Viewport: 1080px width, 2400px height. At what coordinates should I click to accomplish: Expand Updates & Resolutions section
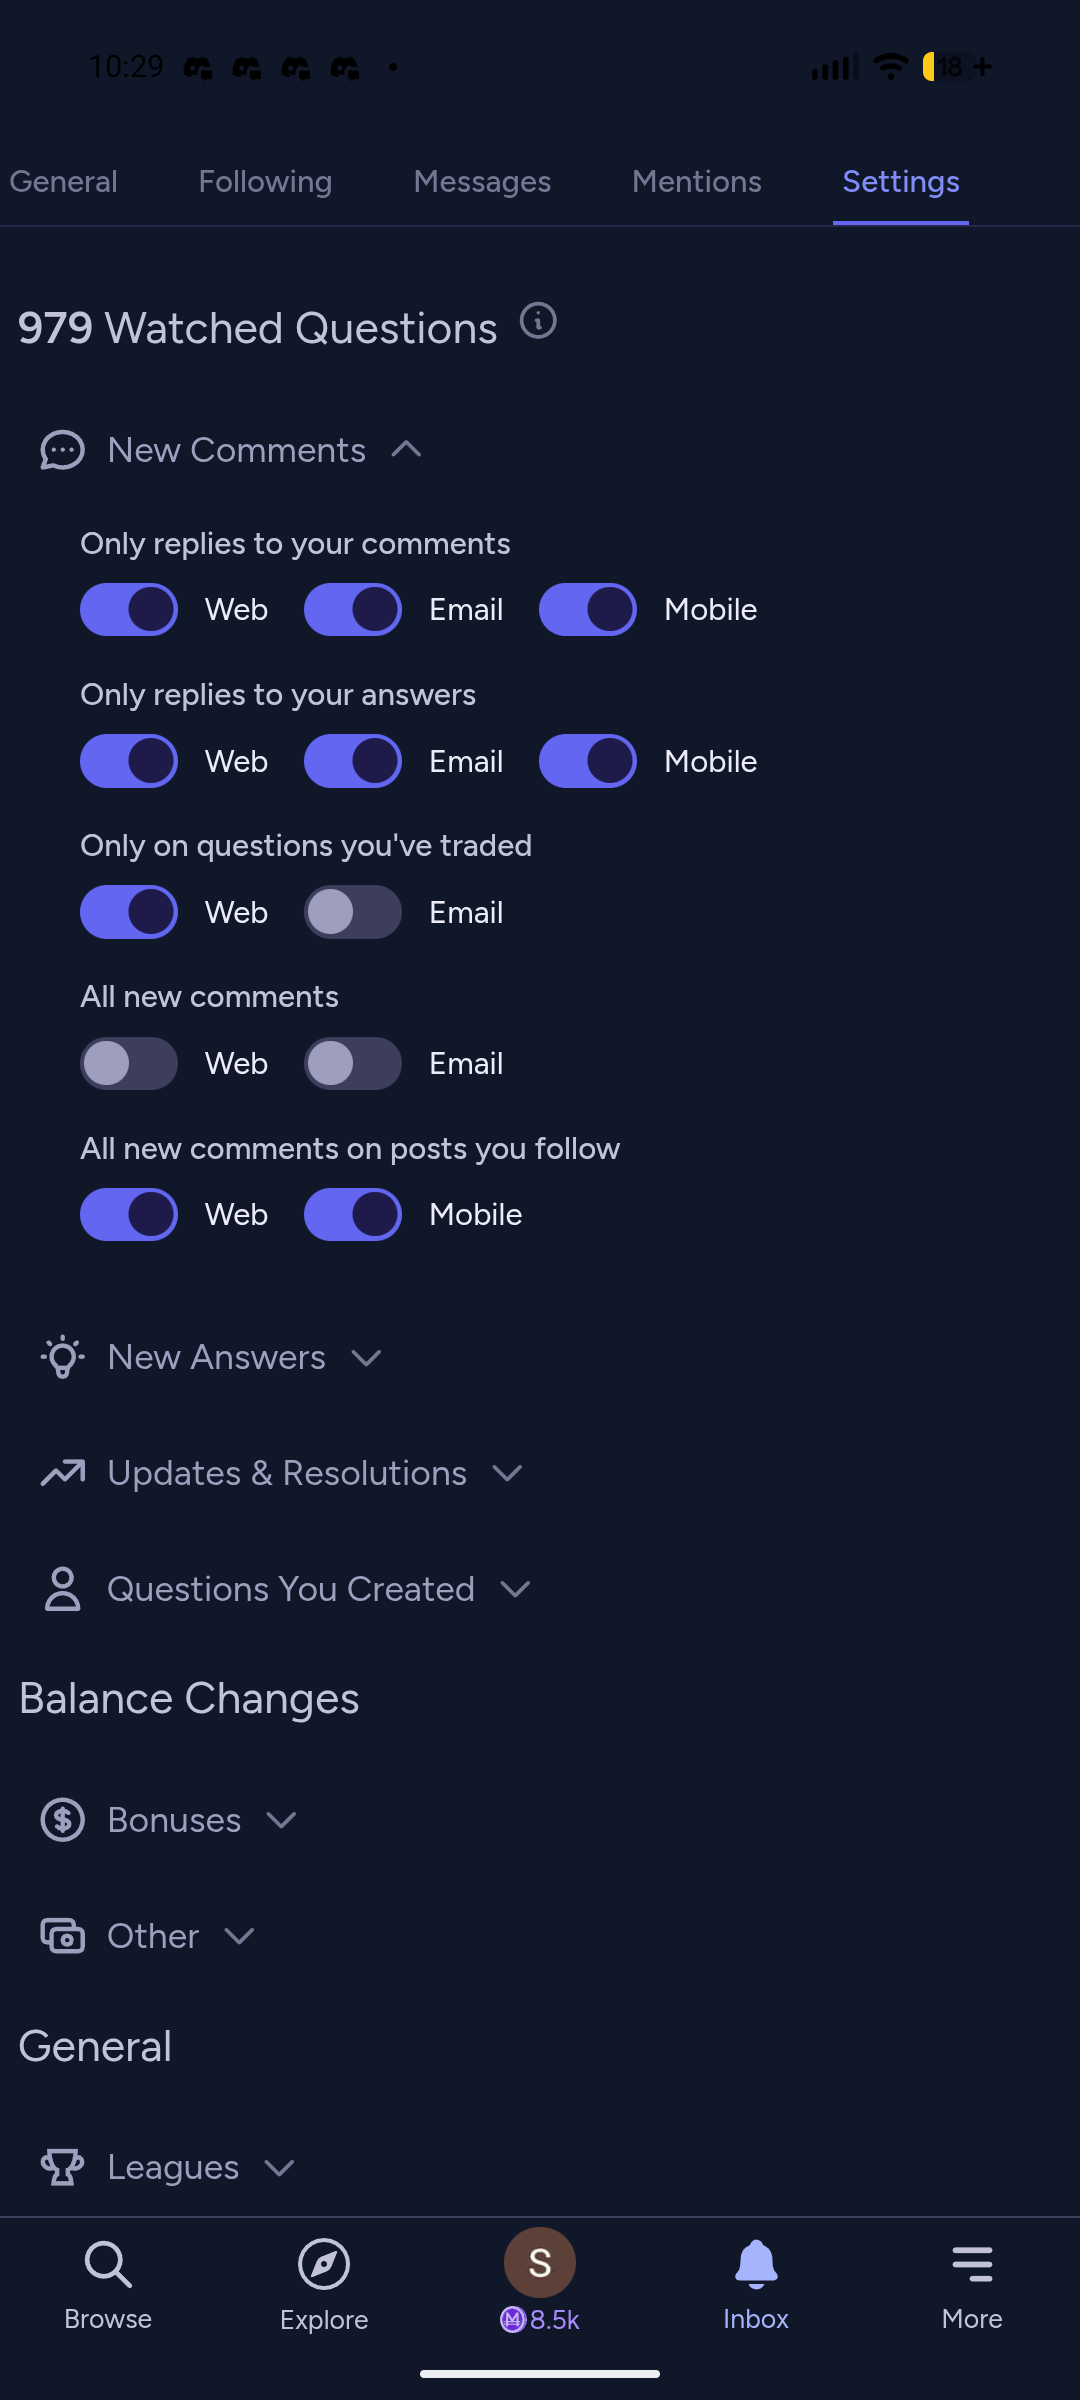pos(508,1473)
